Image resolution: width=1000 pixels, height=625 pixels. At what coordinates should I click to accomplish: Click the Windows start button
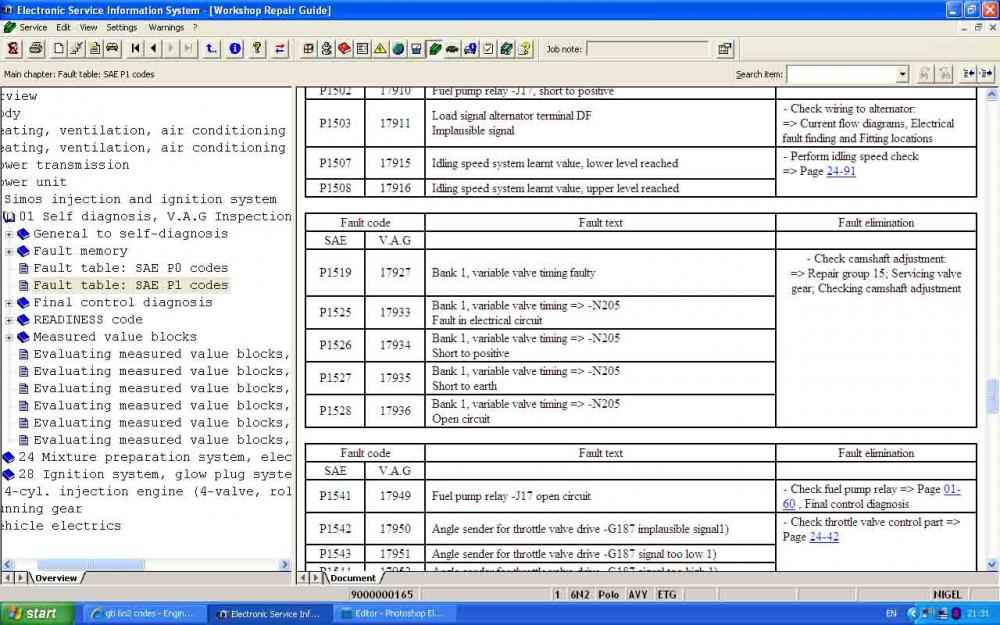click(x=33, y=614)
